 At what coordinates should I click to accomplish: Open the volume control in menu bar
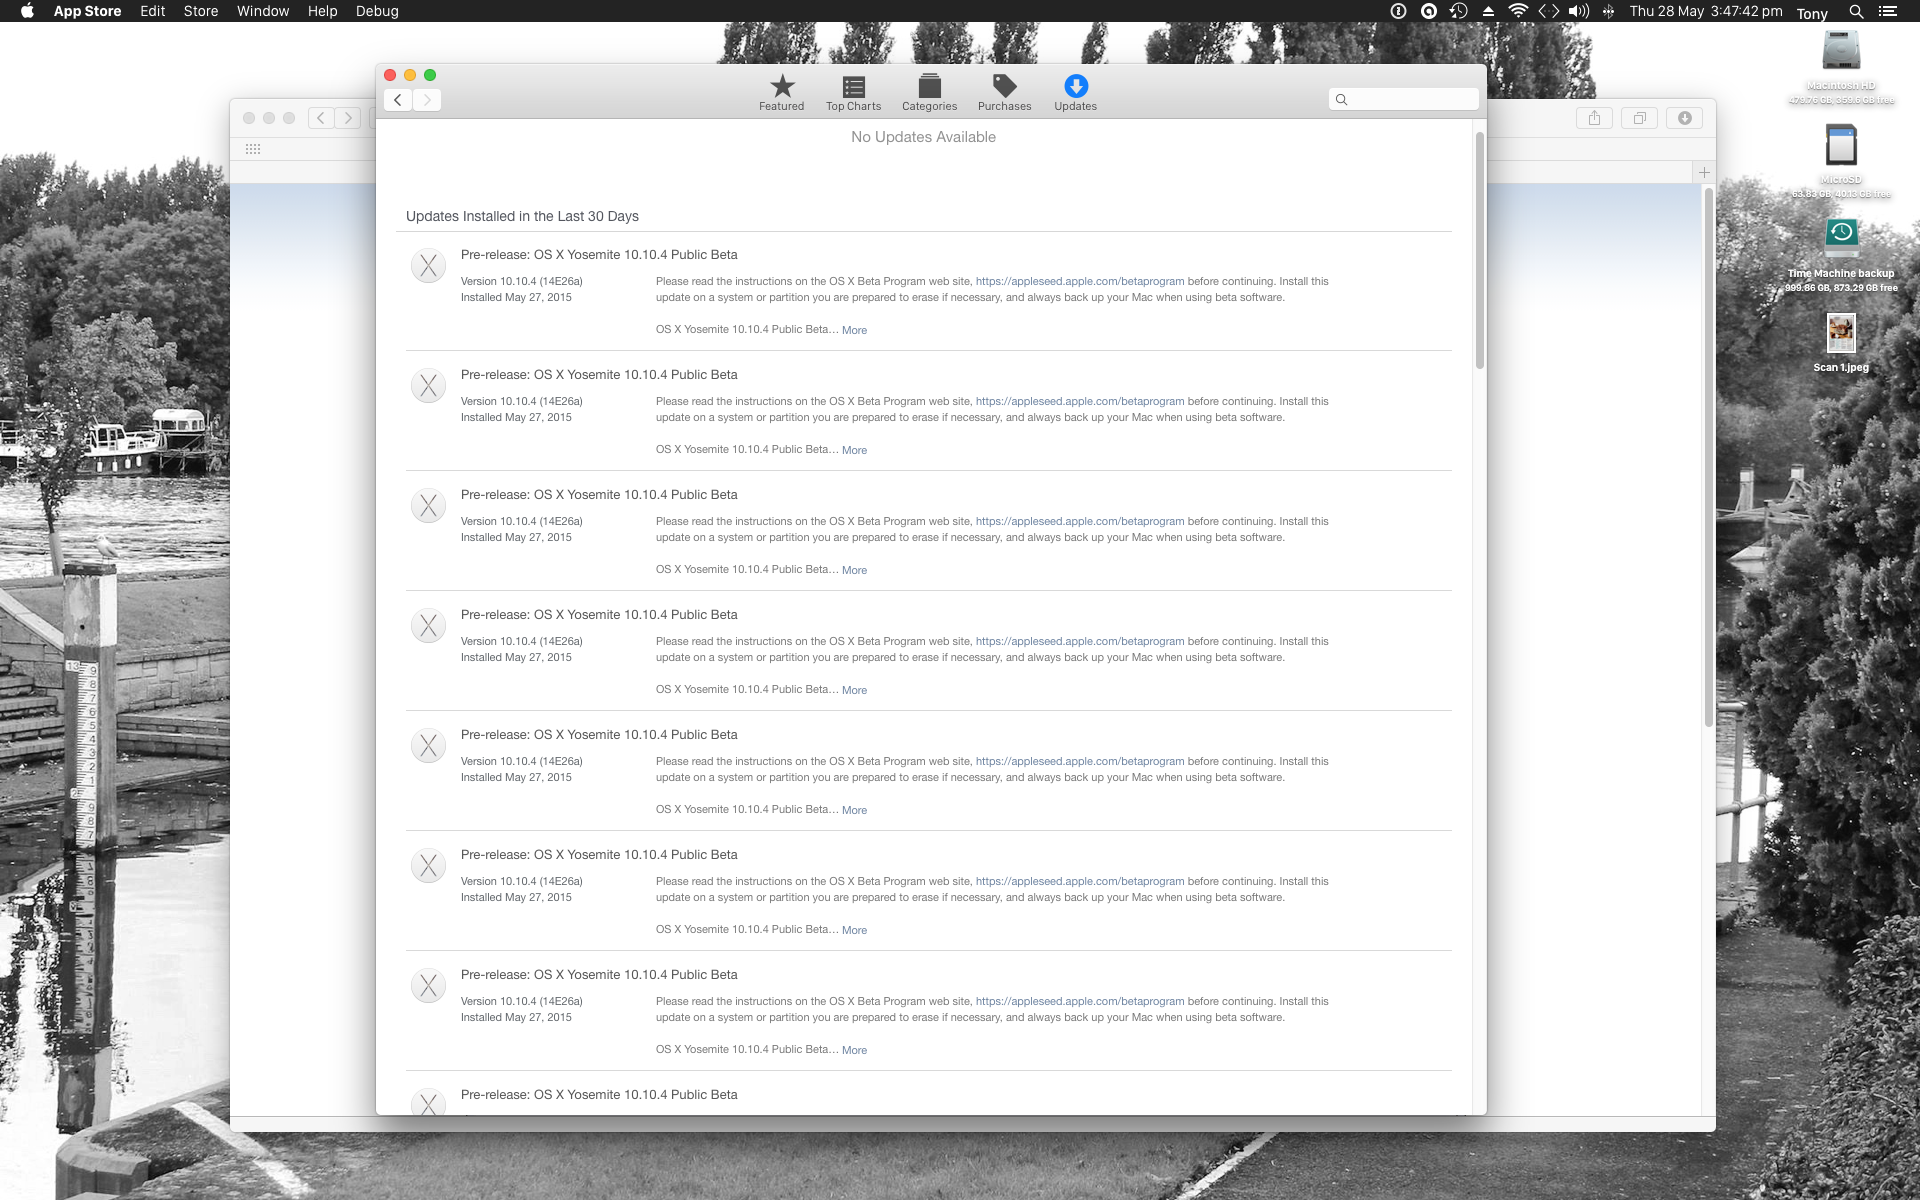pyautogui.click(x=1579, y=11)
